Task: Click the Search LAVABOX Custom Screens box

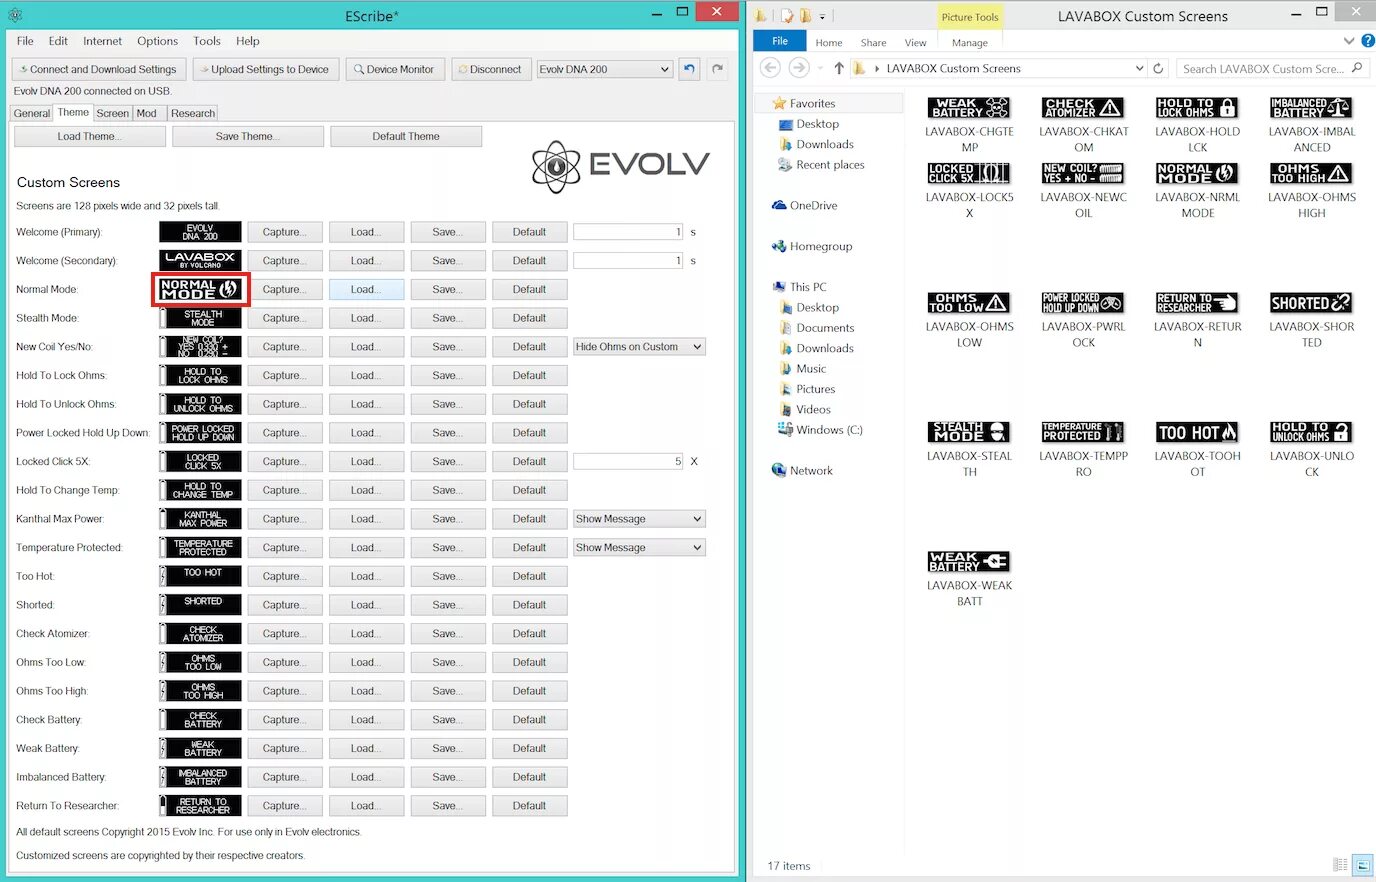Action: tap(1272, 68)
